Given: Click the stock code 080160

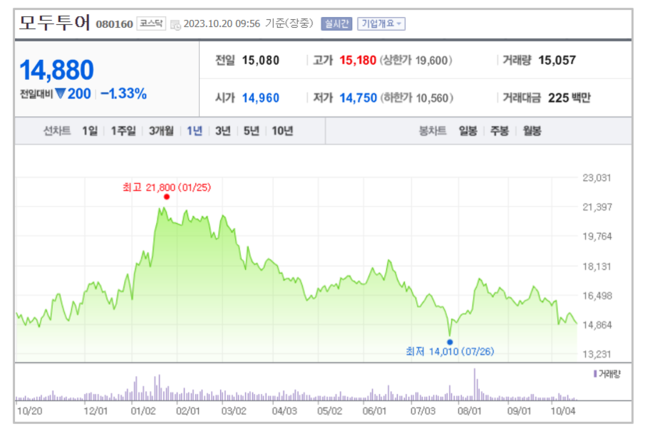Looking at the screenshot, I should (114, 24).
